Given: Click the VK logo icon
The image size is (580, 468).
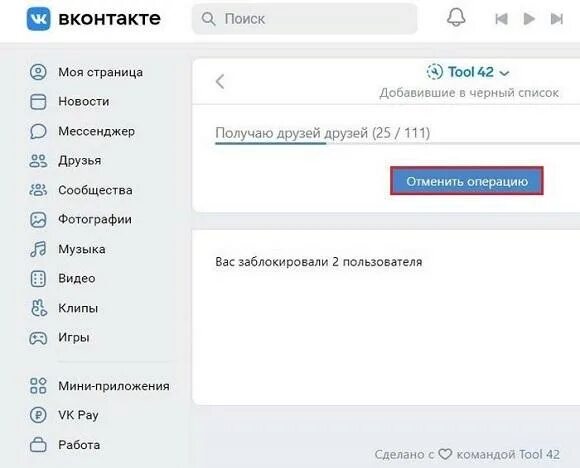Looking at the screenshot, I should (38, 18).
